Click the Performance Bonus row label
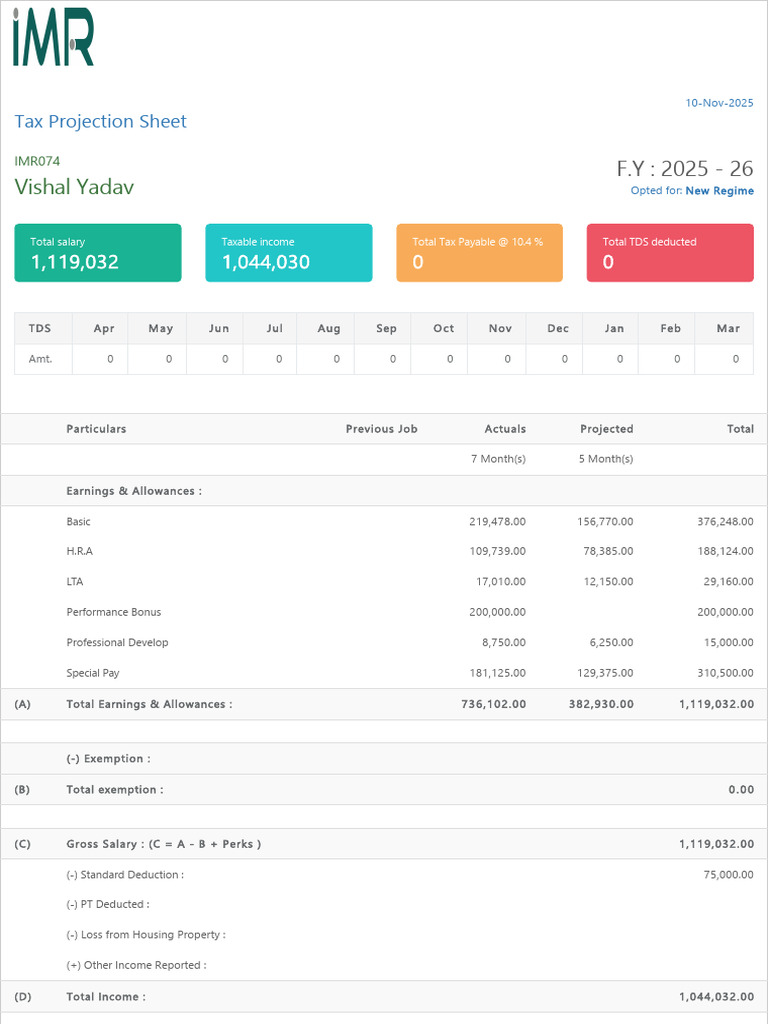768x1024 pixels. pos(114,612)
